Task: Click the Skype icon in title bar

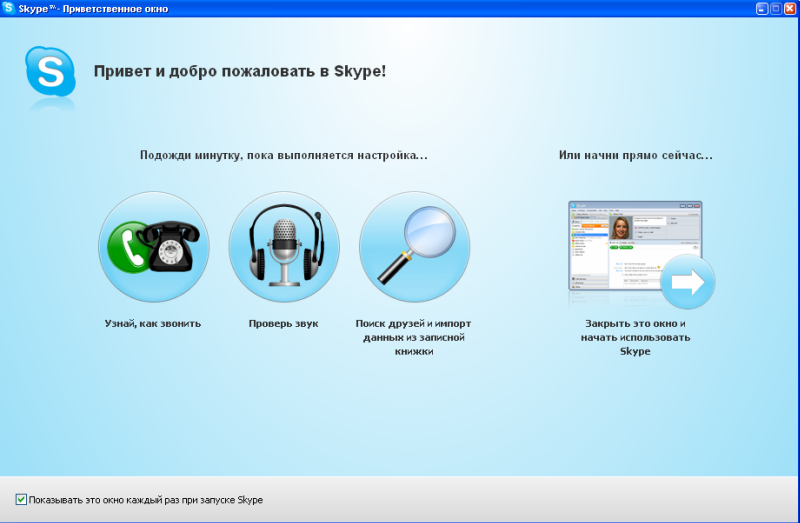Action: pyautogui.click(x=8, y=8)
